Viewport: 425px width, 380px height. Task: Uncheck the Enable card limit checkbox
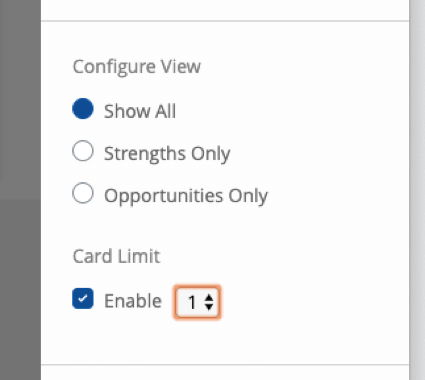pos(83,298)
